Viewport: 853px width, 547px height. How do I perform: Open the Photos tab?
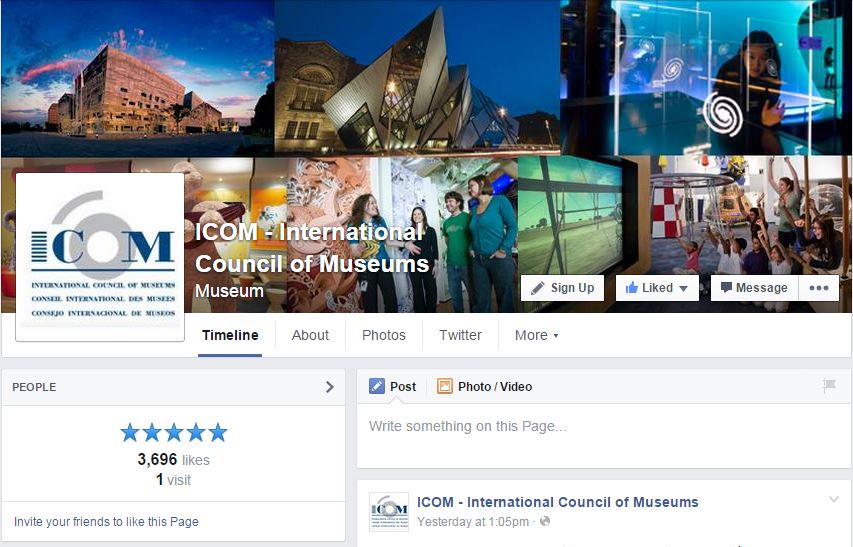[x=384, y=335]
